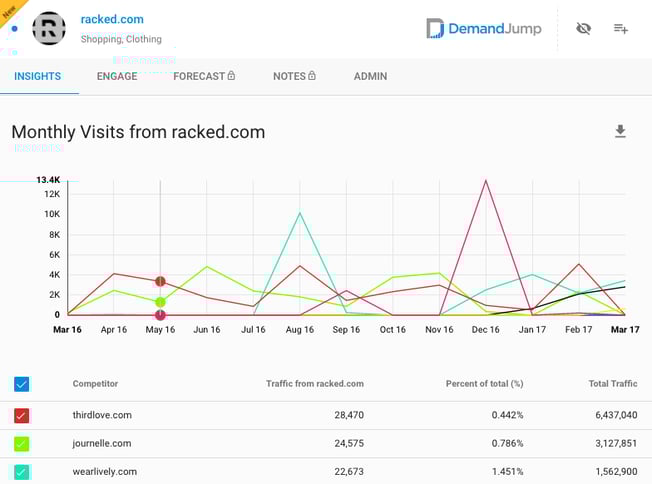
Task: Select the thirdlove.com competitor name
Action: 102,415
